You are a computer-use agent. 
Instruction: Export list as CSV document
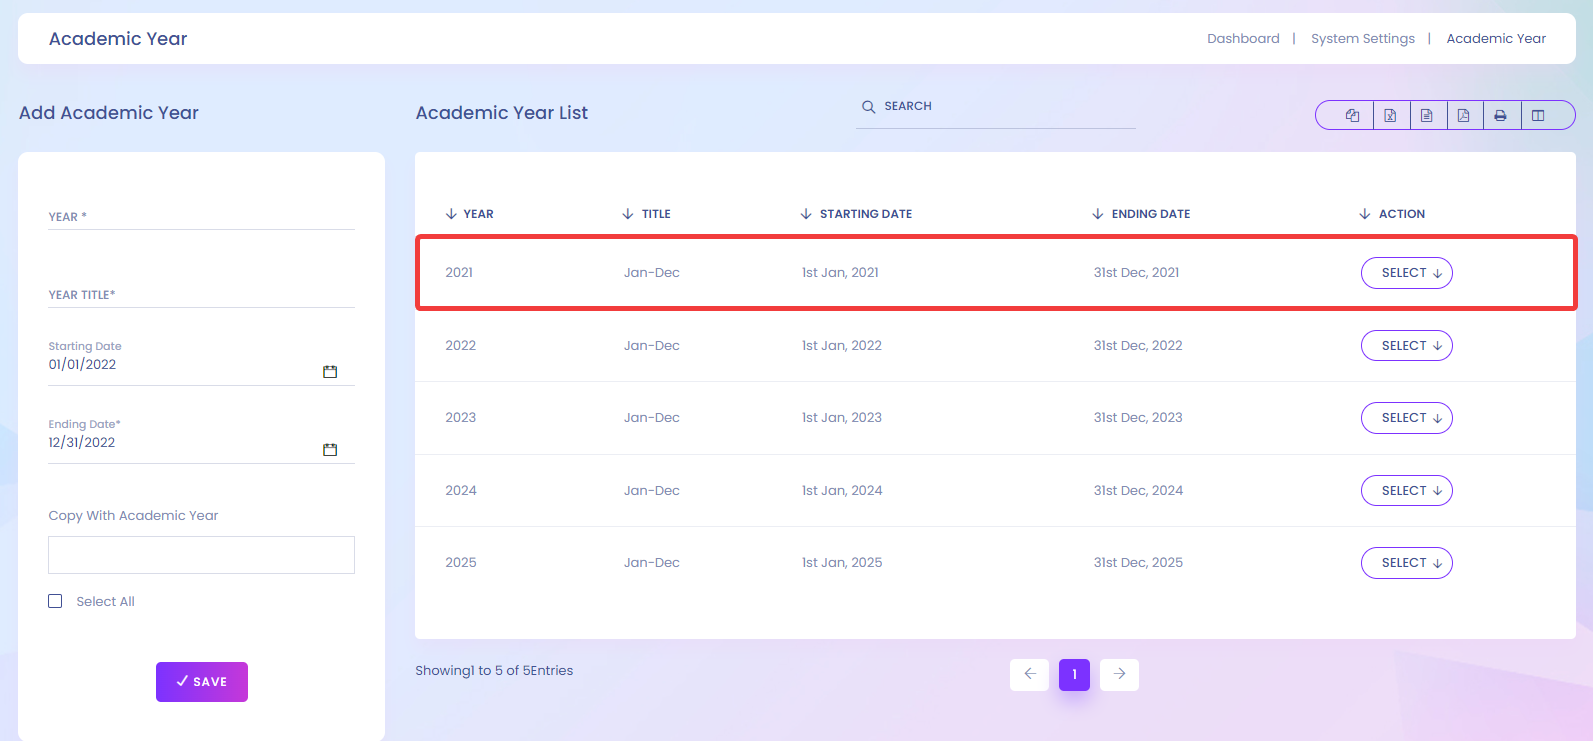[1427, 115]
